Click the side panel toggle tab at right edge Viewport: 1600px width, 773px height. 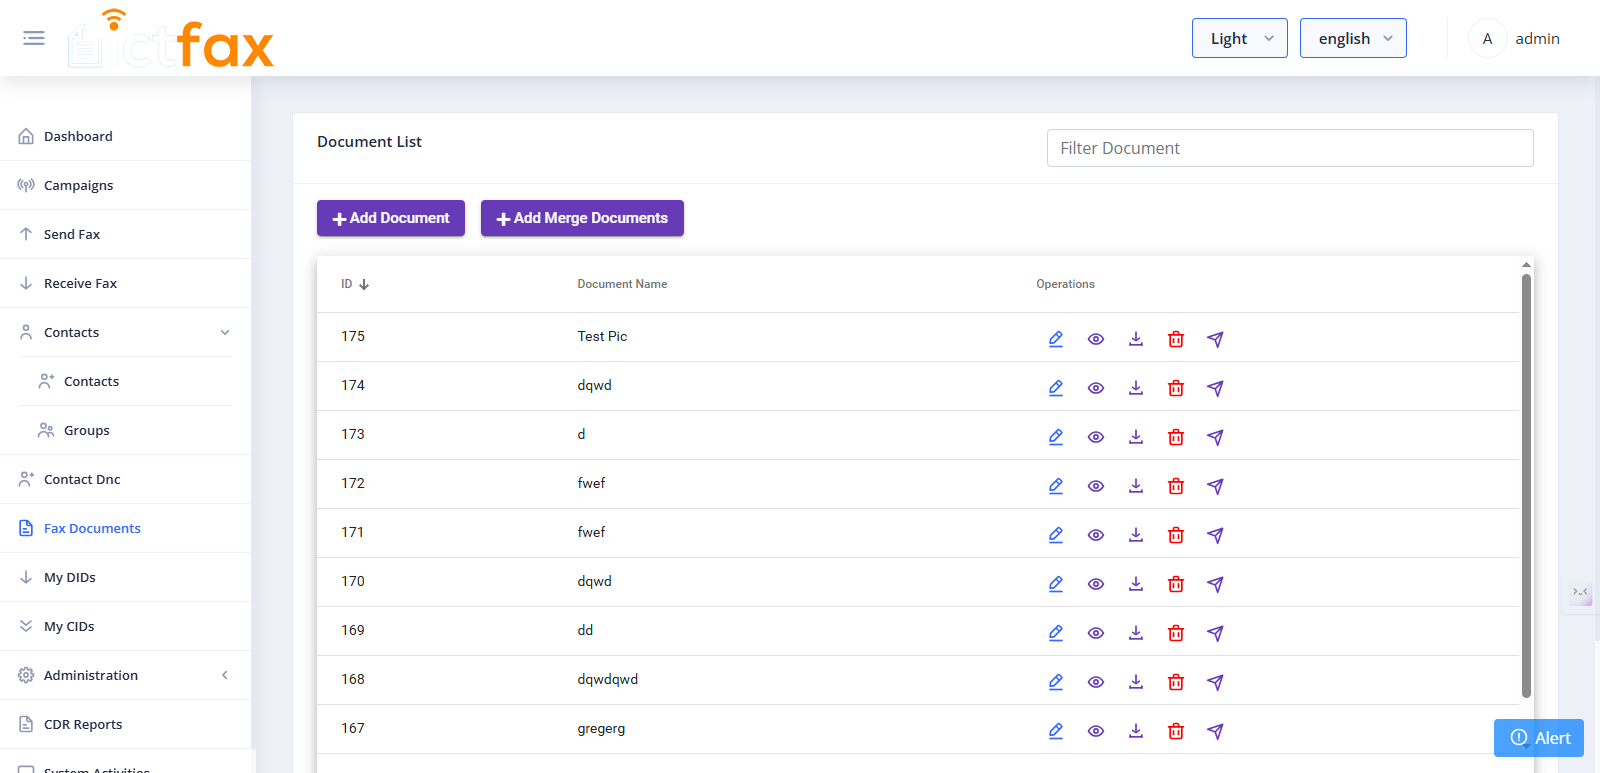point(1580,593)
